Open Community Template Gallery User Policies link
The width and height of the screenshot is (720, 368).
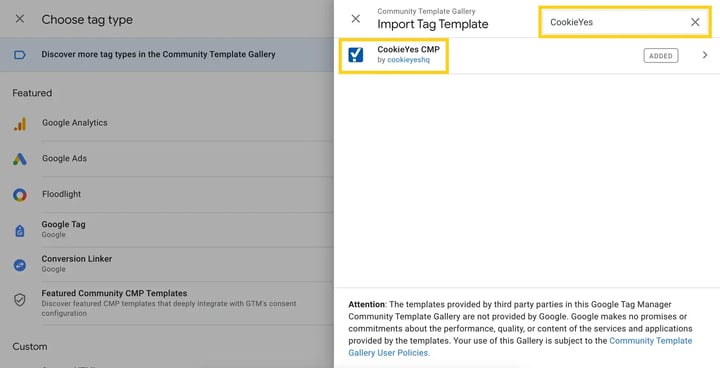[520, 347]
